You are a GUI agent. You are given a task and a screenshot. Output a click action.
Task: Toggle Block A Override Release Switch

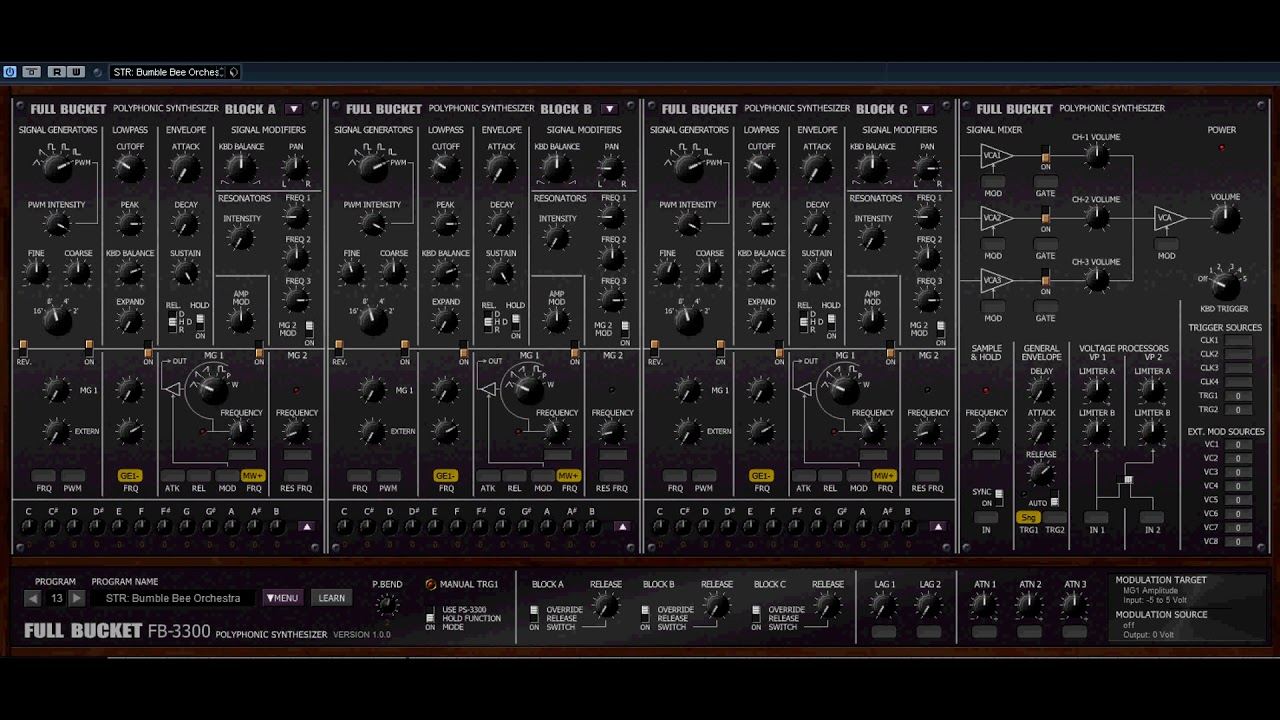[x=534, y=613]
